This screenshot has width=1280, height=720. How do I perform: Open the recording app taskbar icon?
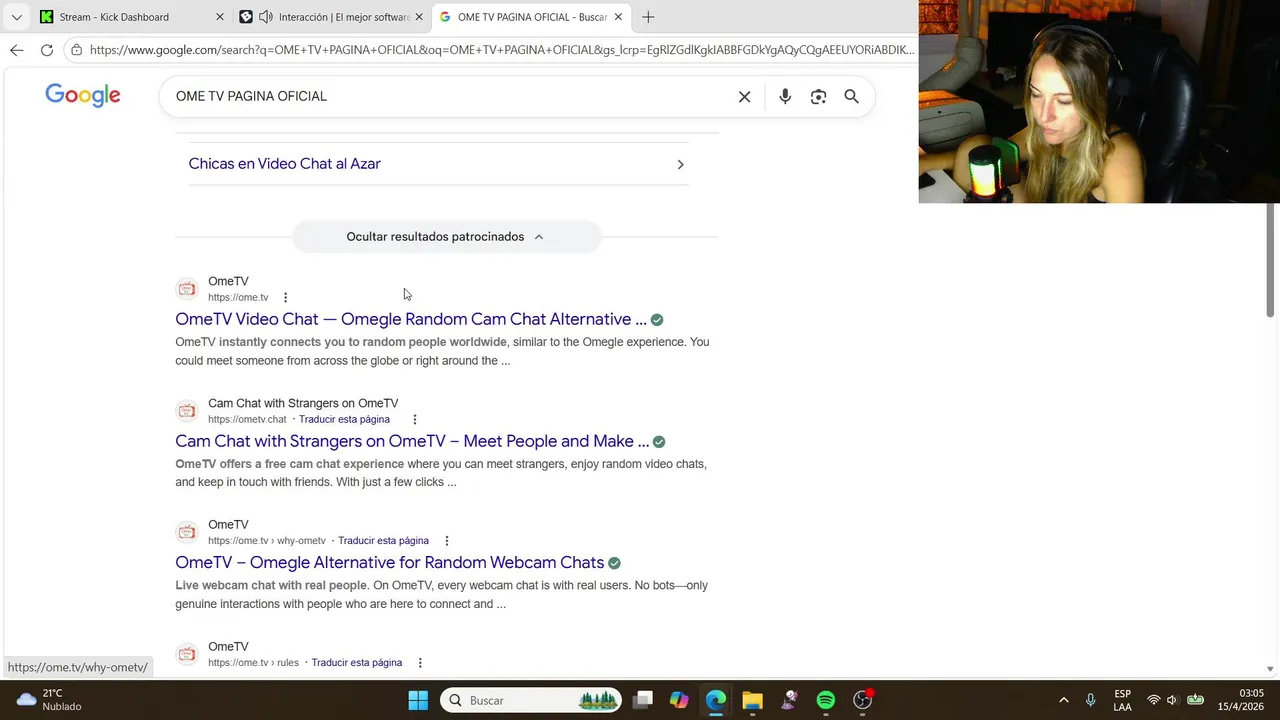[863, 700]
